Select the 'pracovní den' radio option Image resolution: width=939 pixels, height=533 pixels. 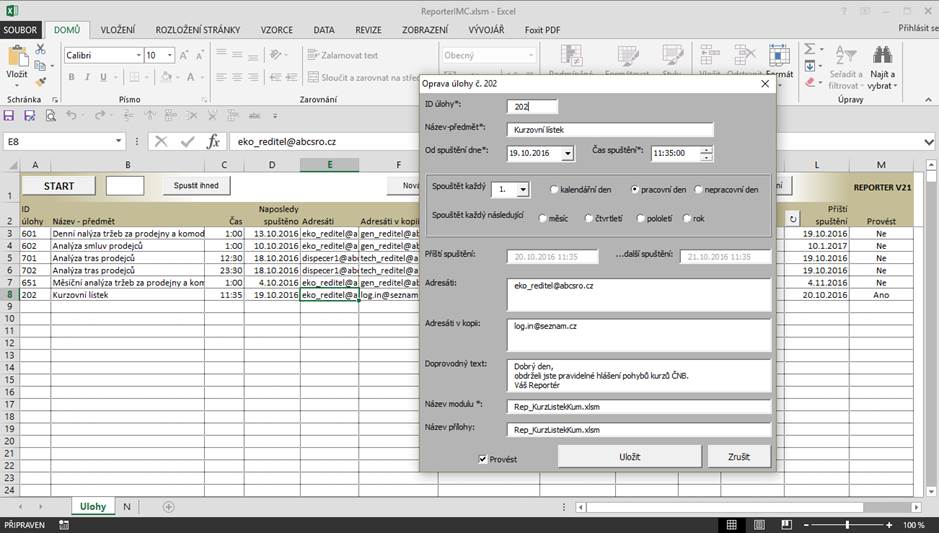(x=635, y=189)
